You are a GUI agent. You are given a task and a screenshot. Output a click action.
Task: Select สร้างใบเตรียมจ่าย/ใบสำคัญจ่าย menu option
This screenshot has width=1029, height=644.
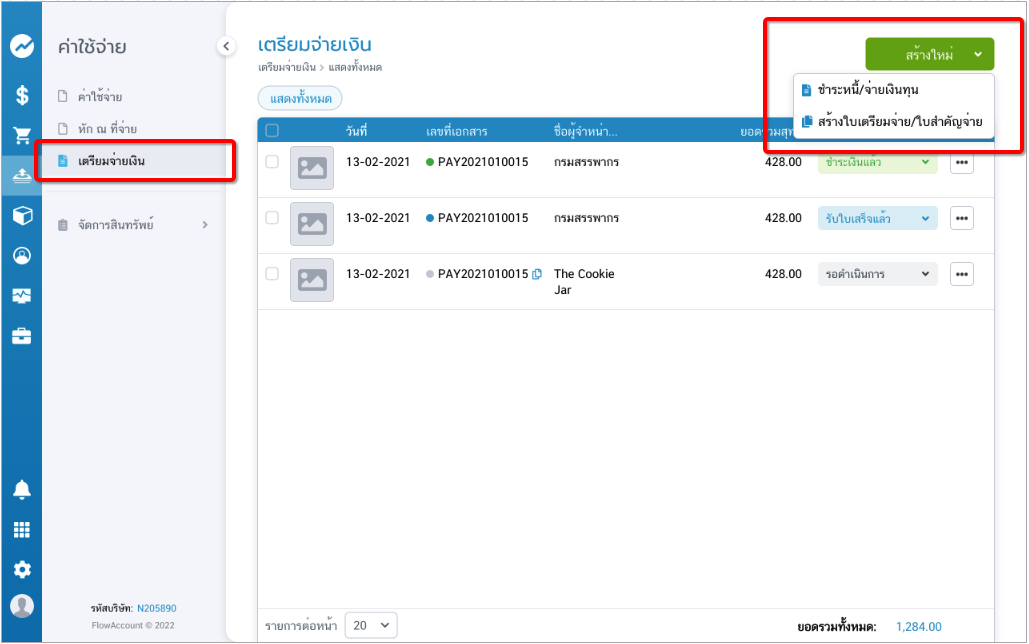(899, 121)
